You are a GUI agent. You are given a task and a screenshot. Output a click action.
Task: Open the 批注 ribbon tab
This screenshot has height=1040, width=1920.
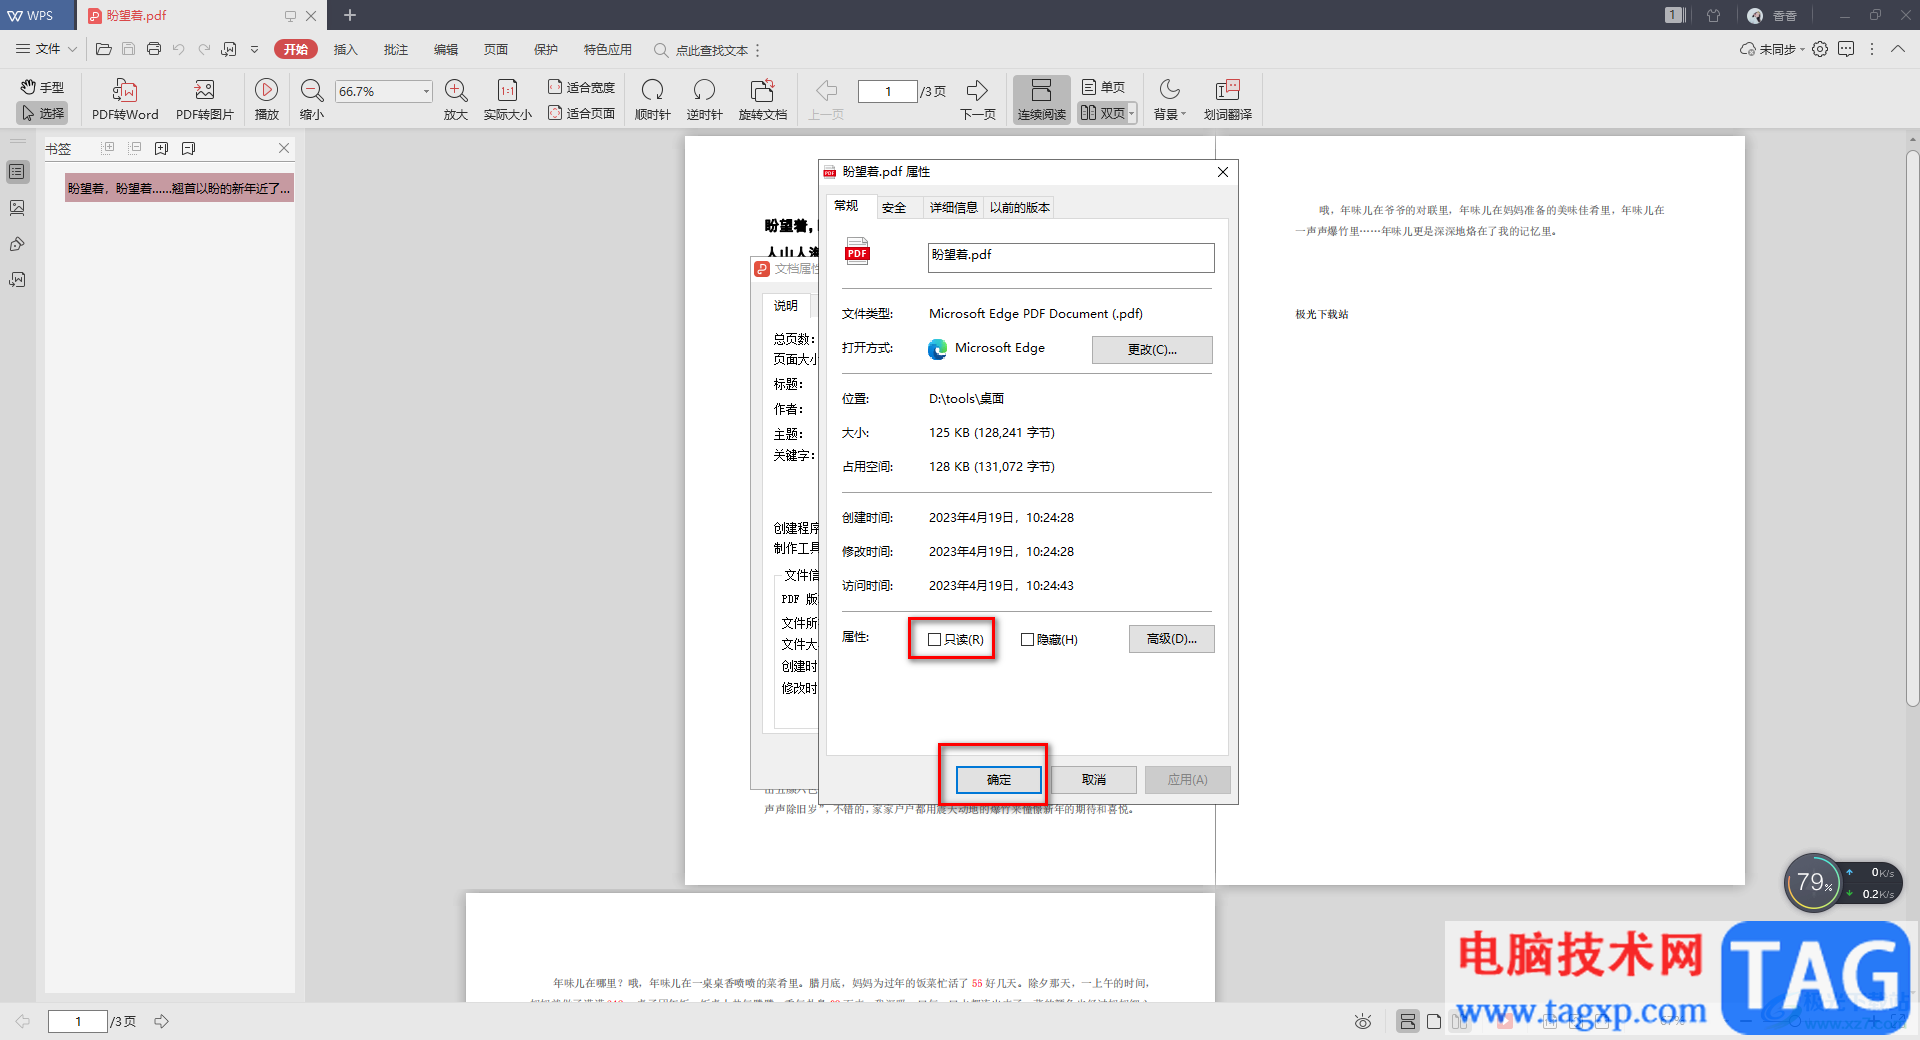[396, 49]
